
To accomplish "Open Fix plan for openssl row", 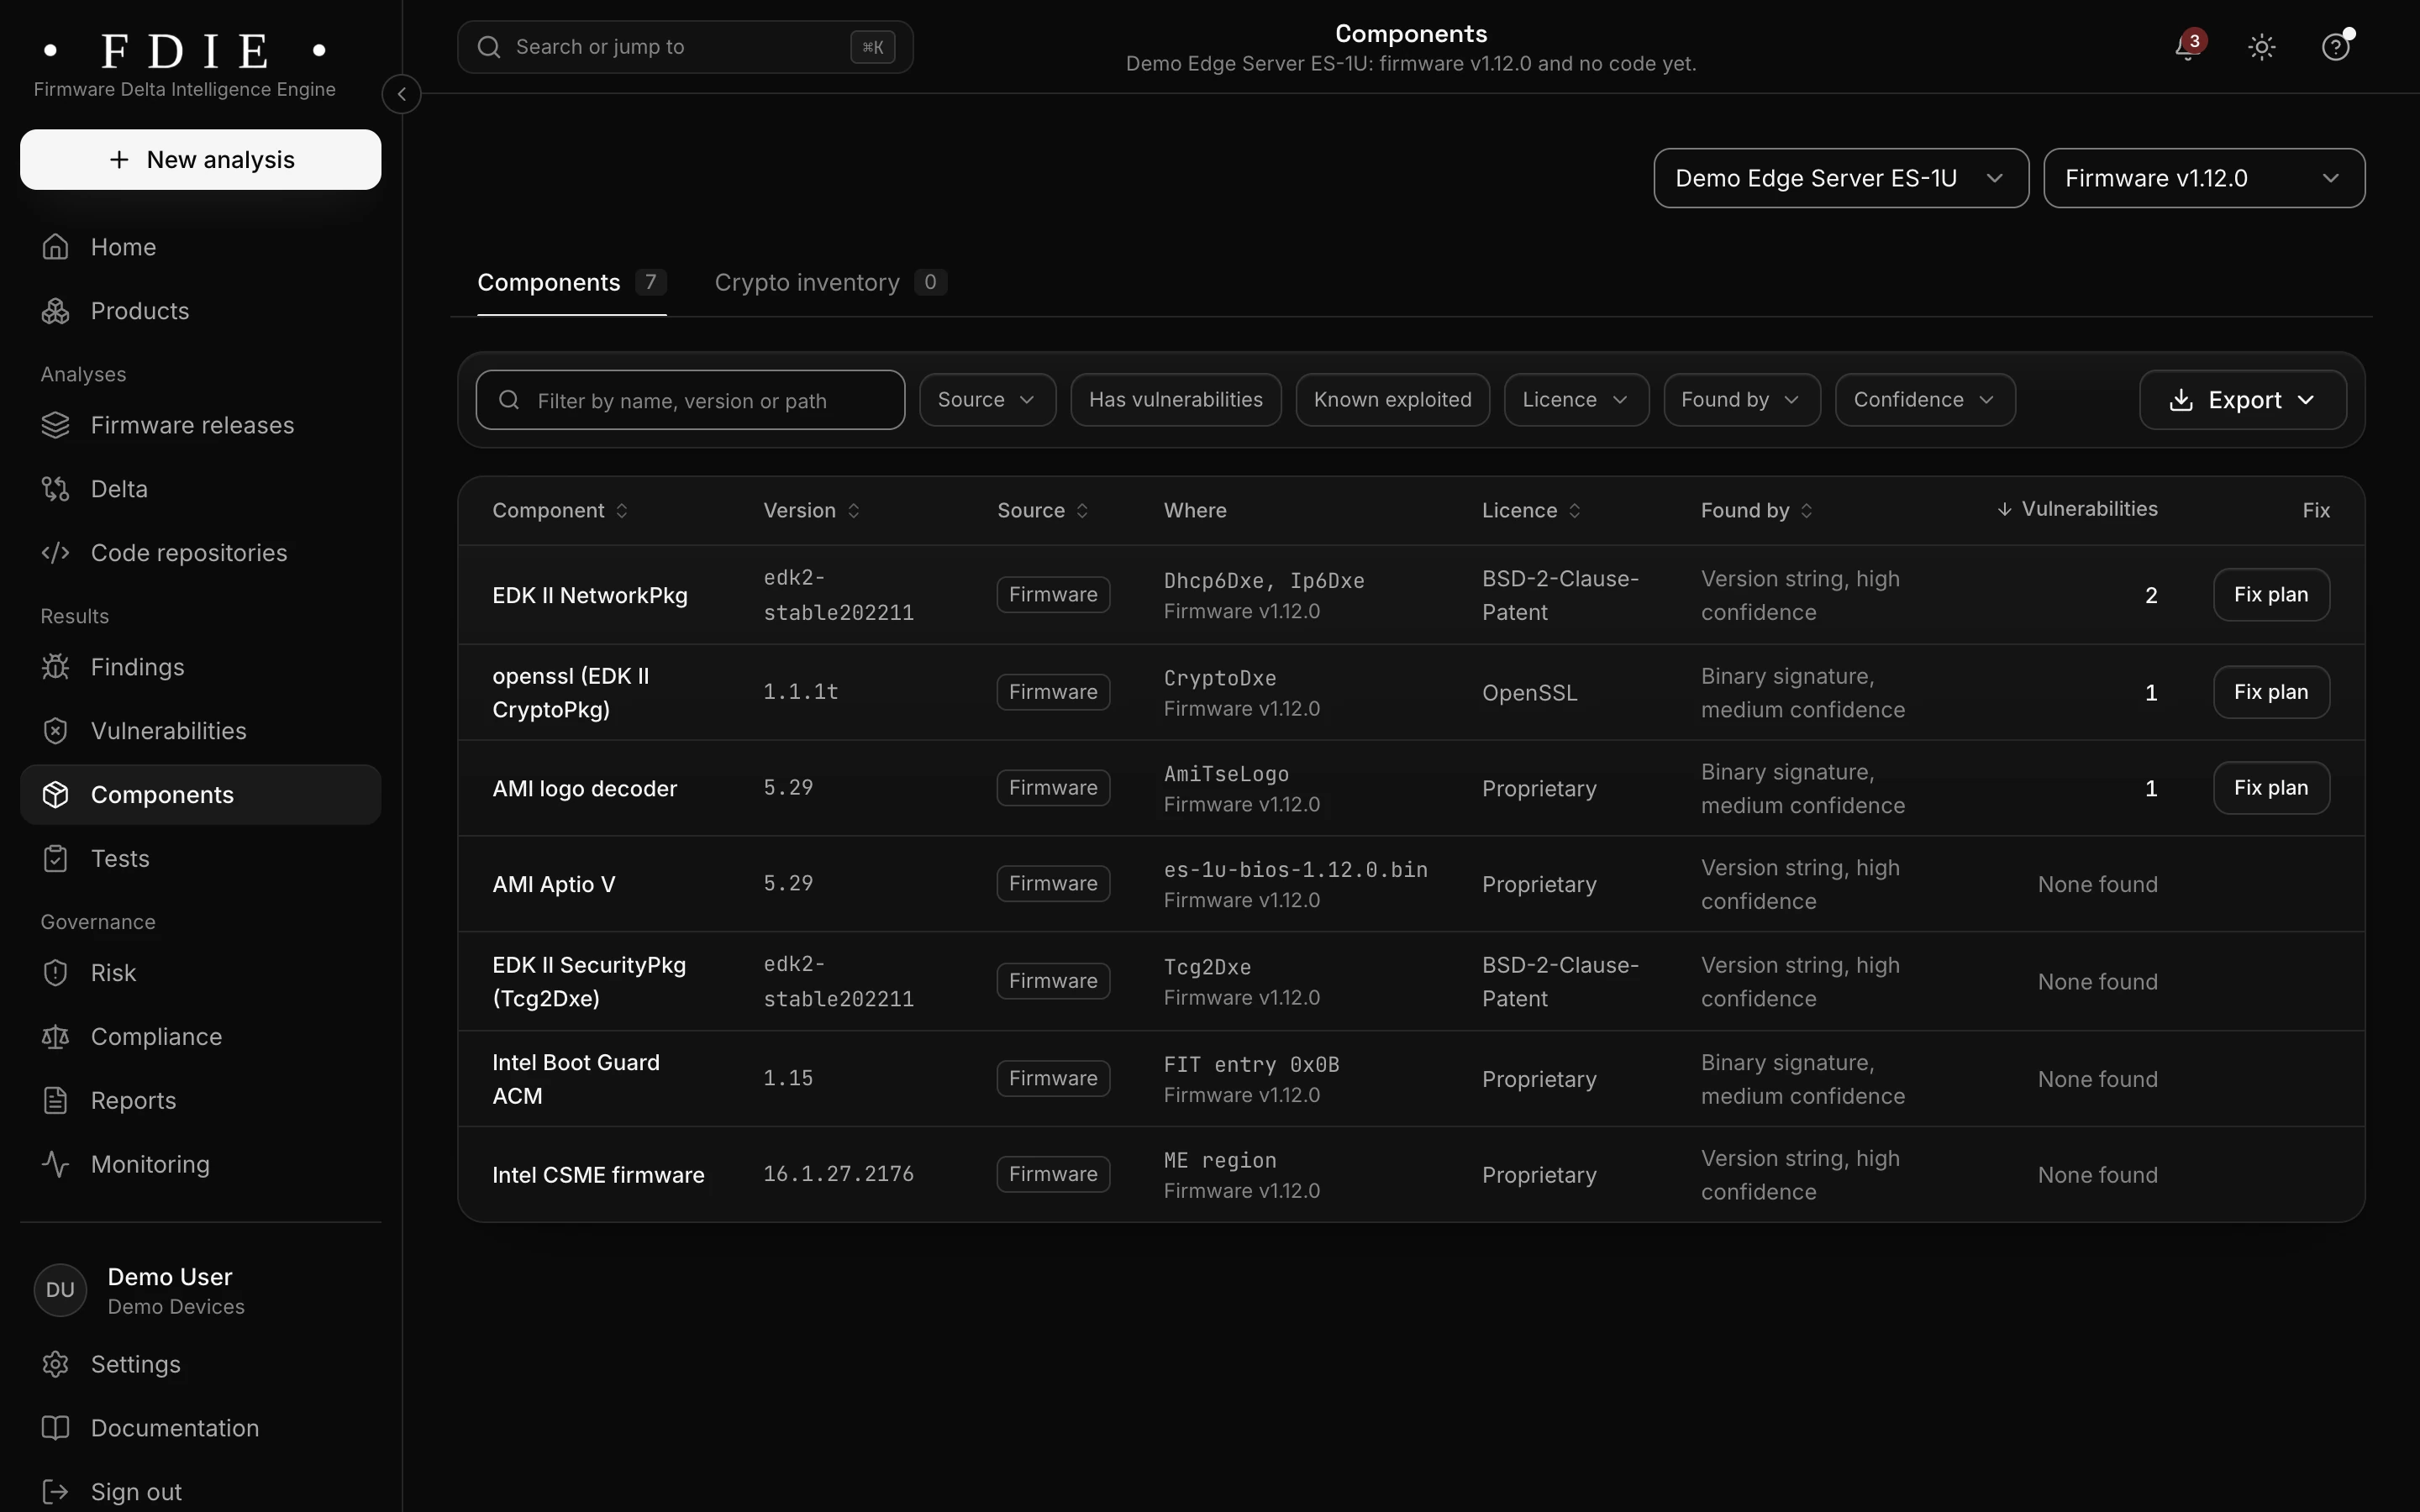I will click(x=2271, y=692).
